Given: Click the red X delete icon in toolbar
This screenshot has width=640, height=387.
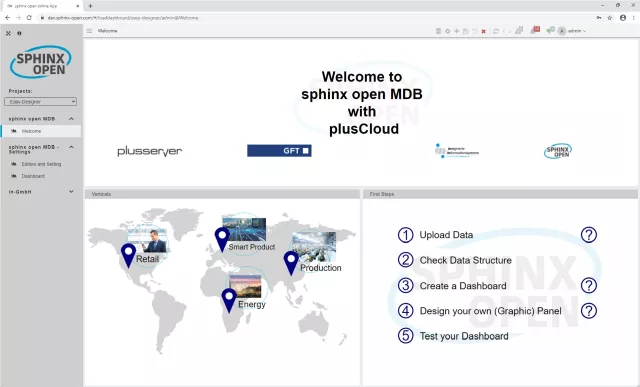Looking at the screenshot, I should click(x=484, y=31).
